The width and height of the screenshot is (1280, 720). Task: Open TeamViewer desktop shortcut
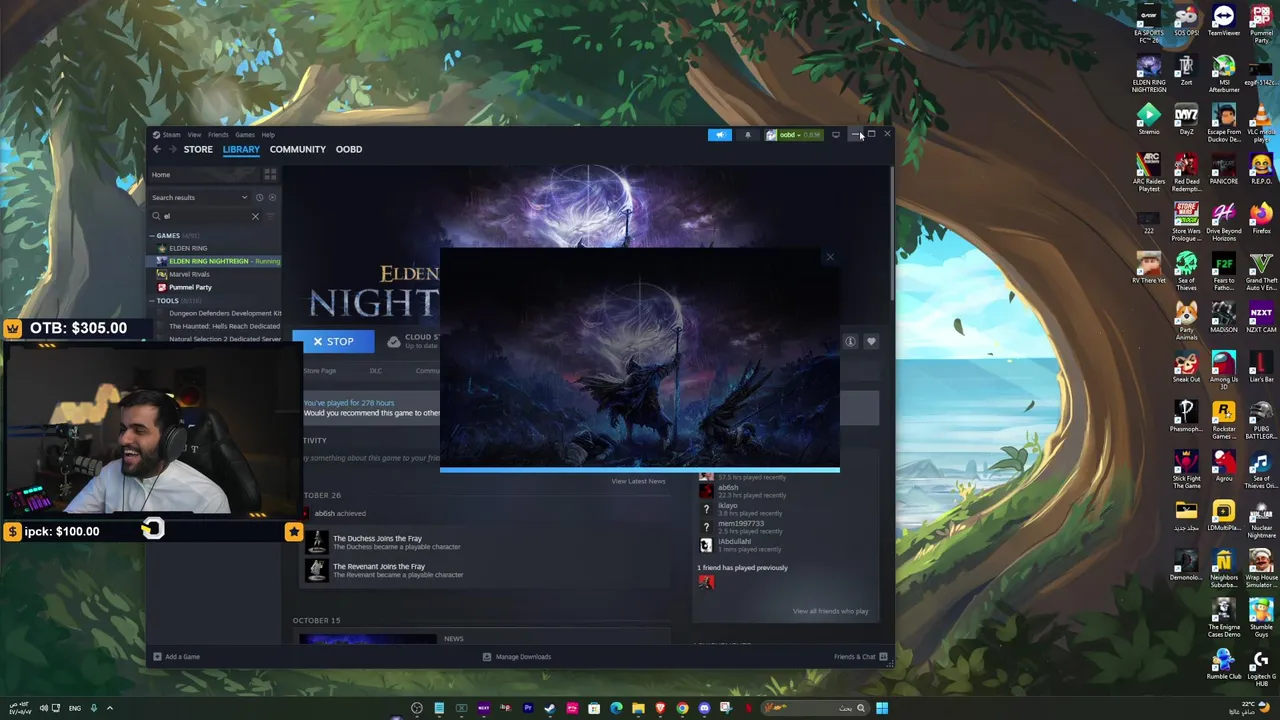coord(1223,23)
